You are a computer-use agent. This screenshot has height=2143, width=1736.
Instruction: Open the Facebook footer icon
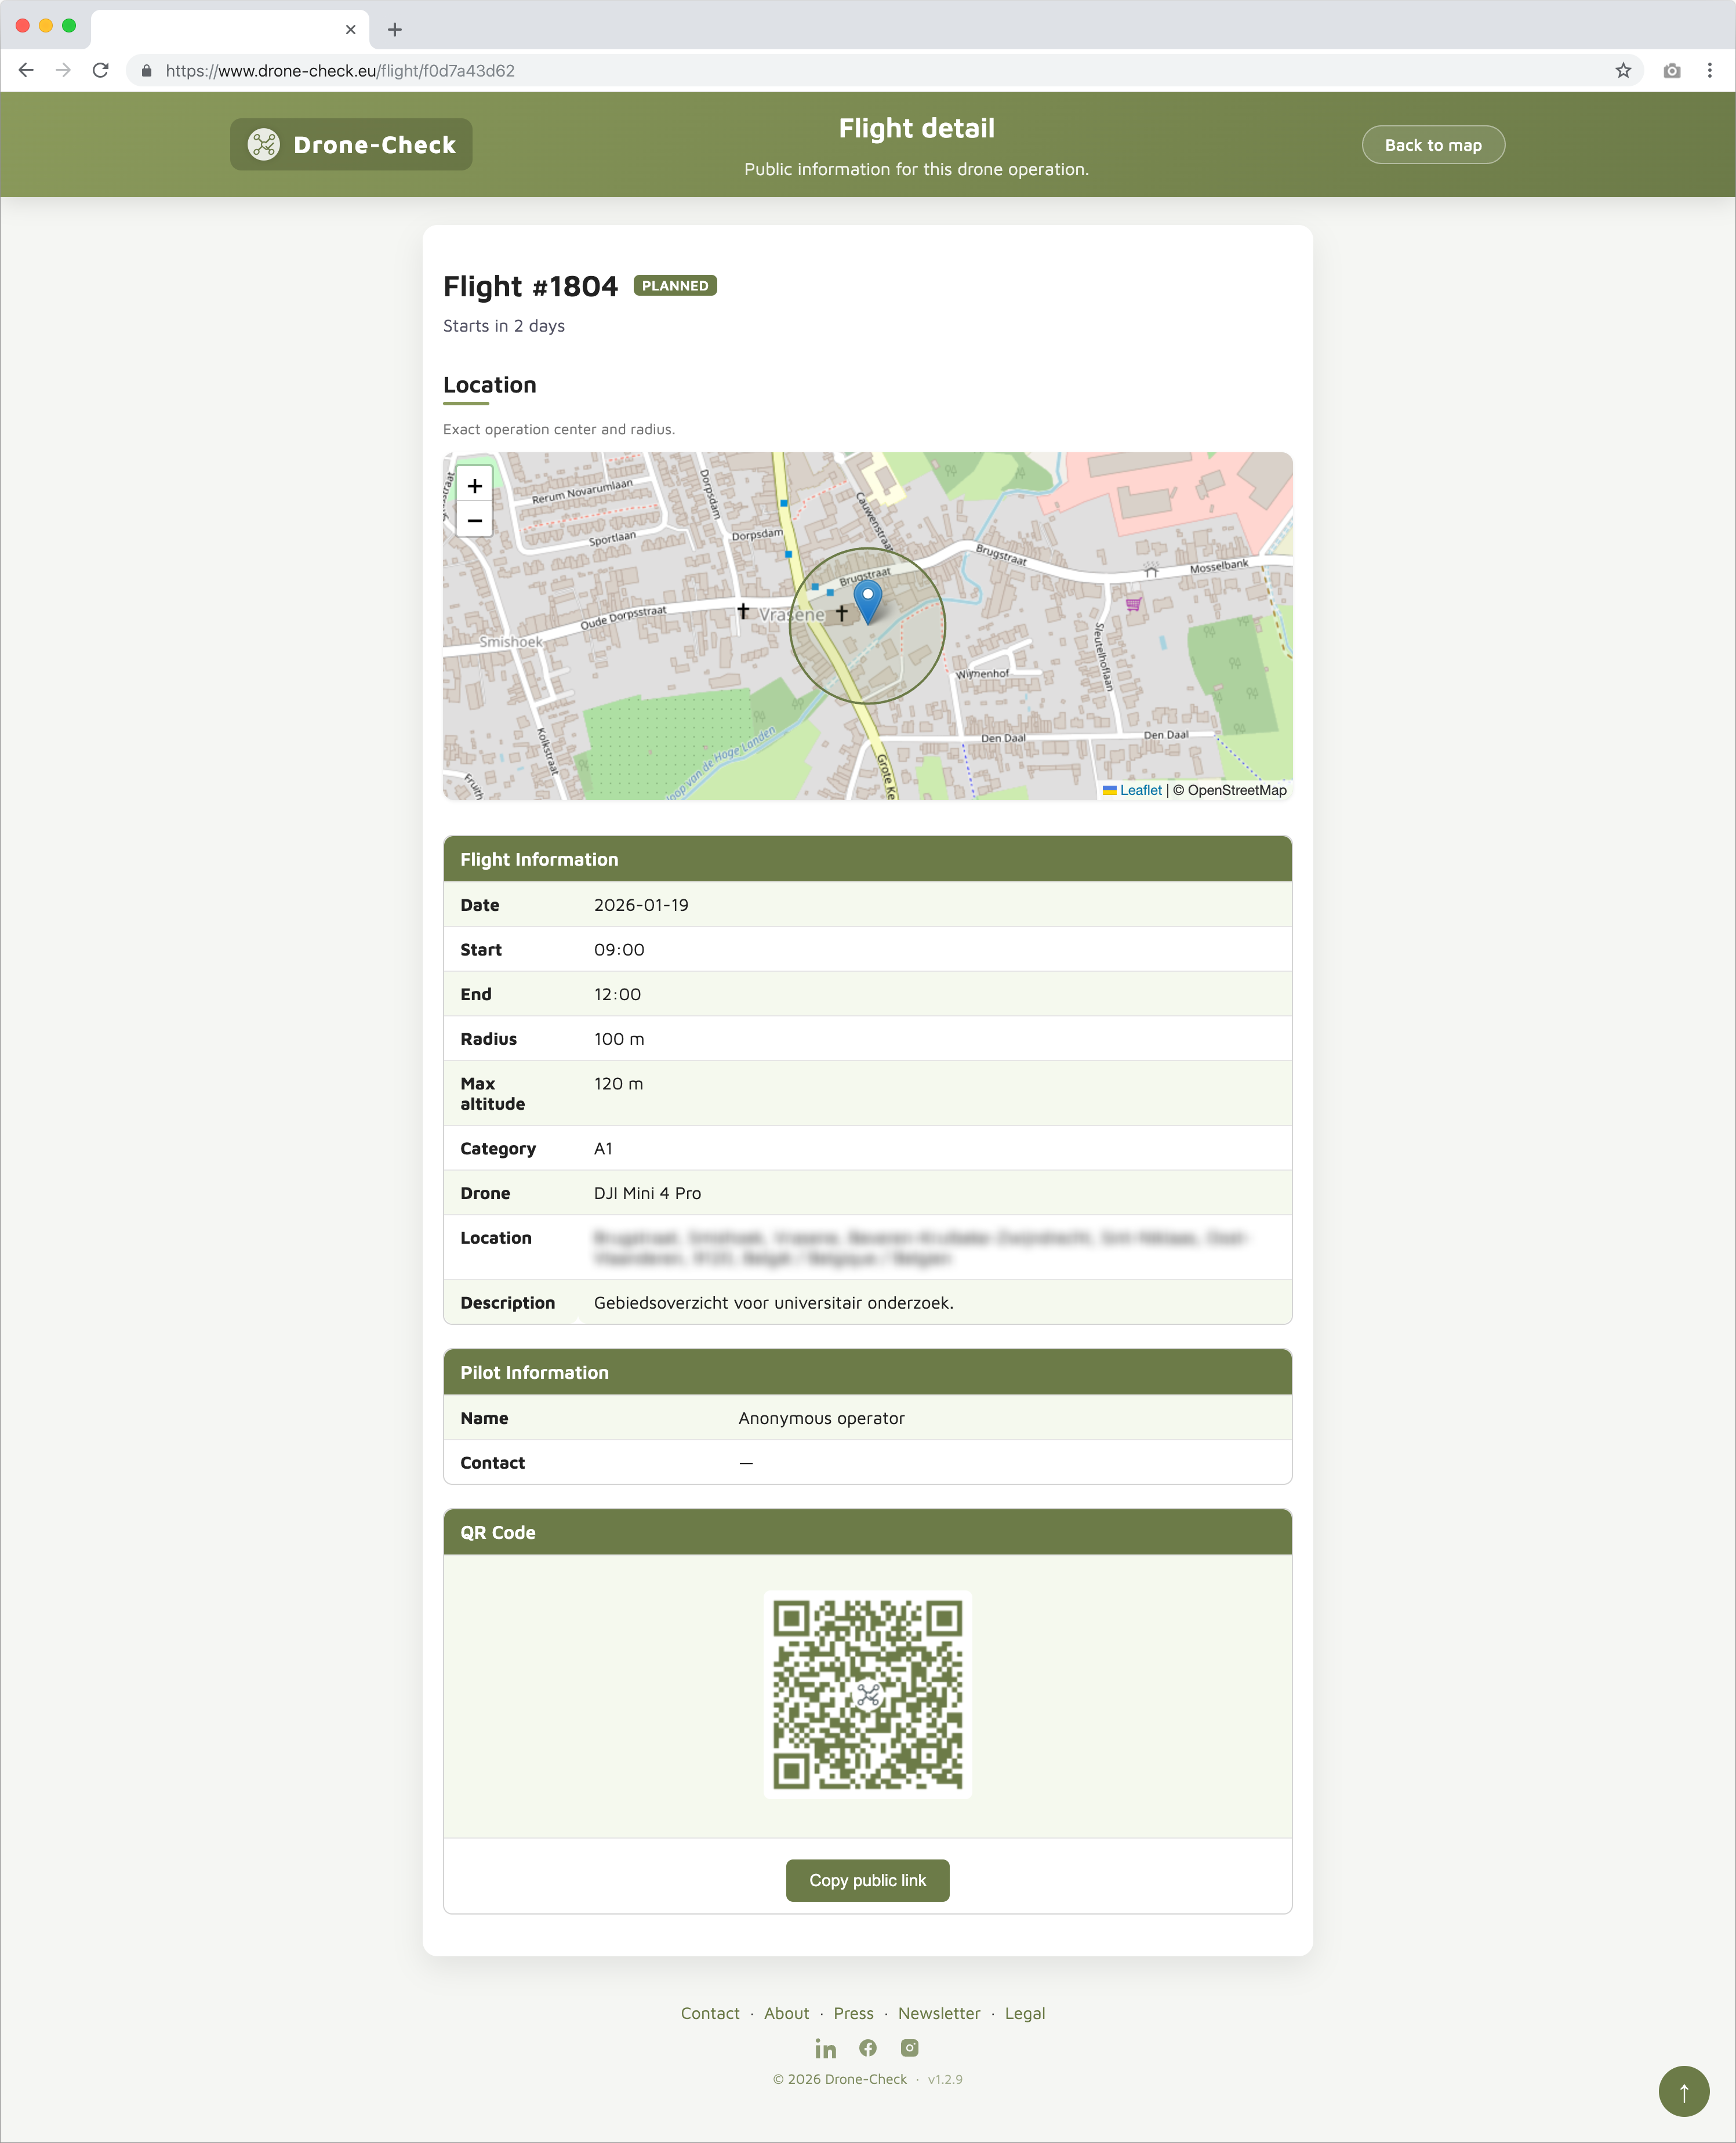tap(868, 2048)
